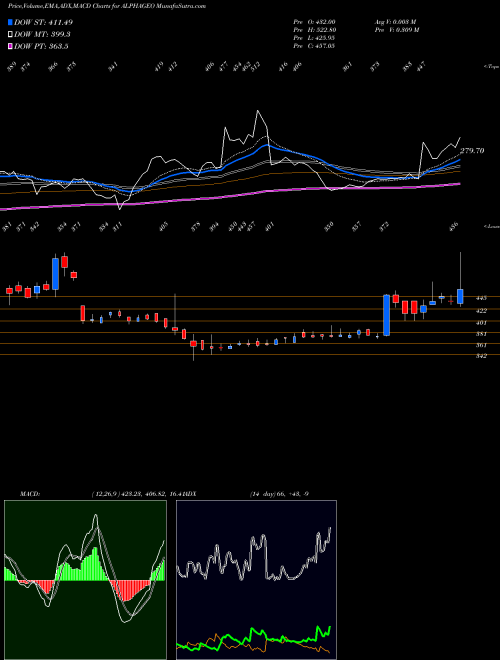This screenshot has width=500, height=660.
Task: Click the ADX '(14 day) 66, +43, -9' text
Action: point(279,494)
